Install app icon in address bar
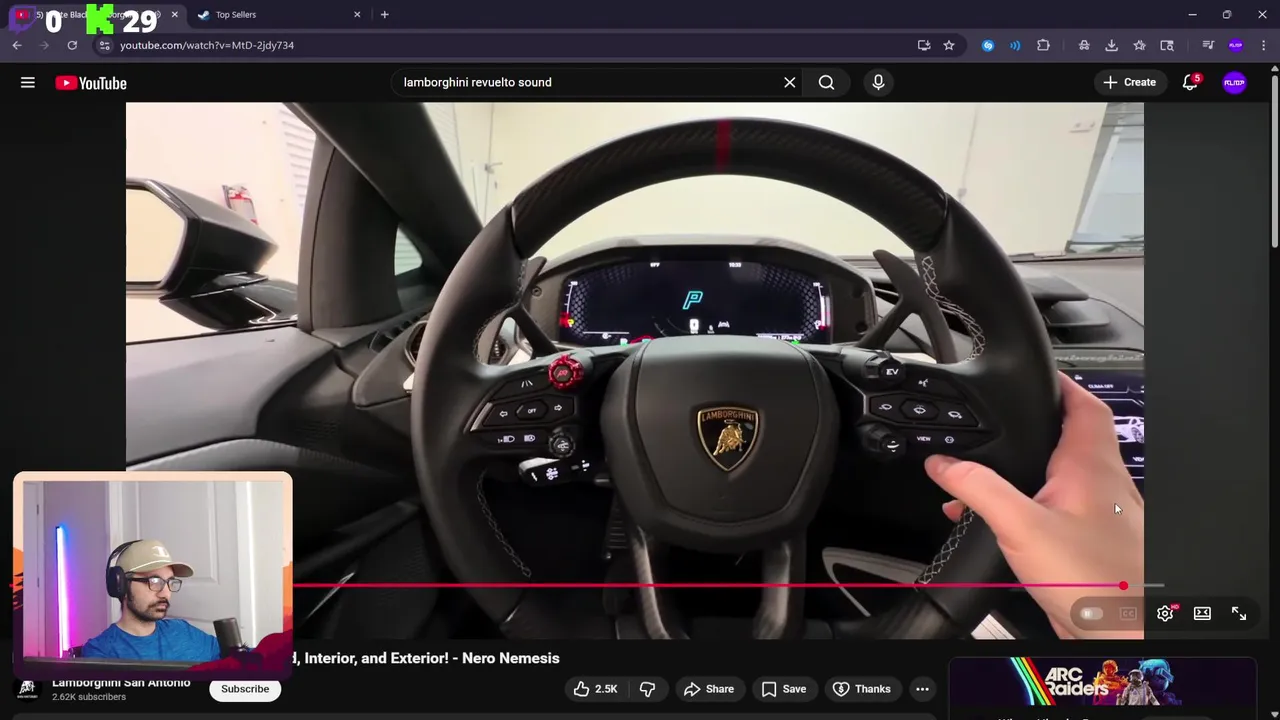The image size is (1280, 720). 924,45
